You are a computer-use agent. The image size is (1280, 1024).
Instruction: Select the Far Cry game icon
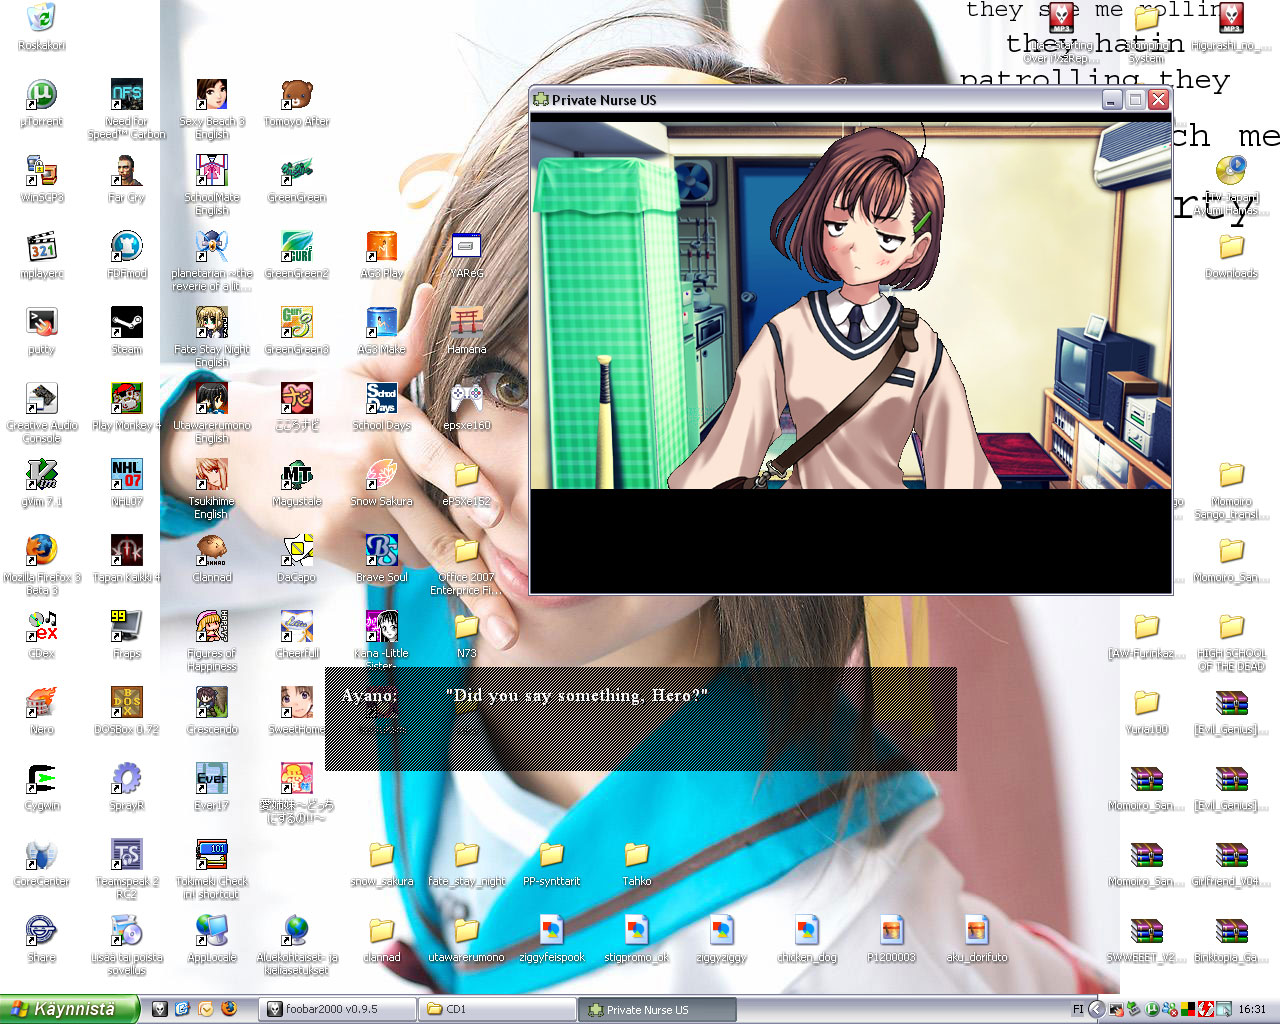point(127,171)
